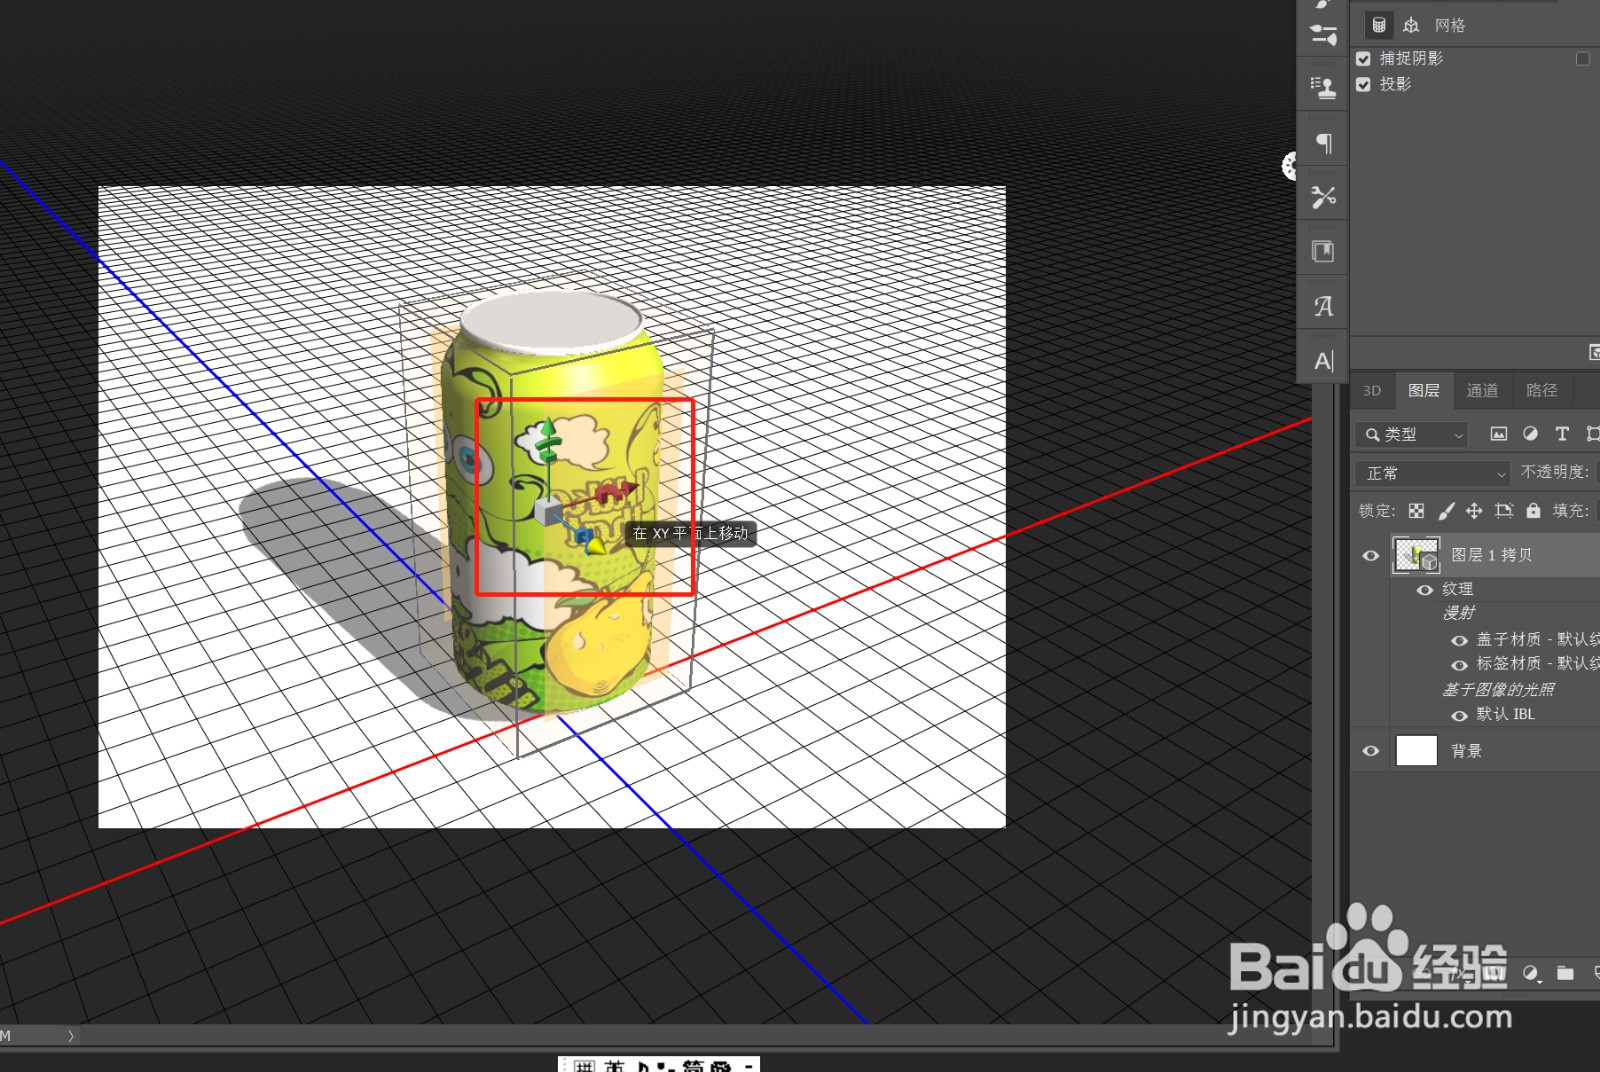Filter layers by adjustment layer icon
This screenshot has width=1600, height=1072.
[x=1530, y=434]
